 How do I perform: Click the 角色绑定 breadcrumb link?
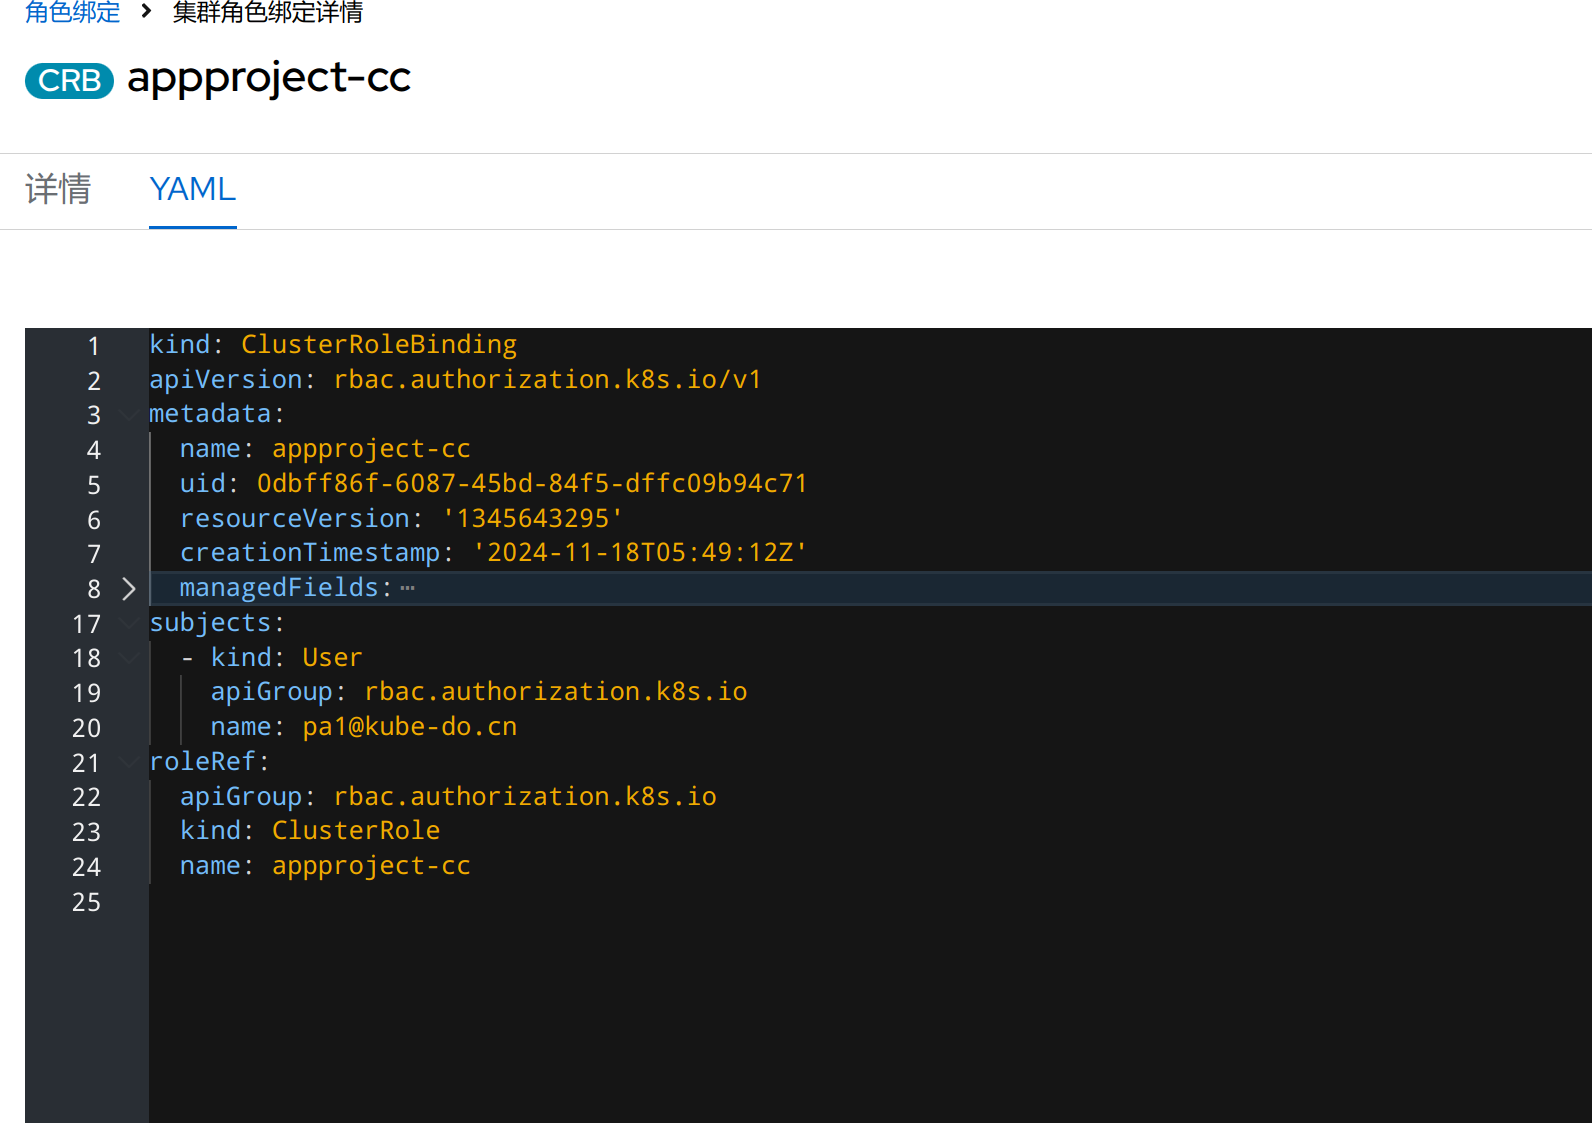72,12
